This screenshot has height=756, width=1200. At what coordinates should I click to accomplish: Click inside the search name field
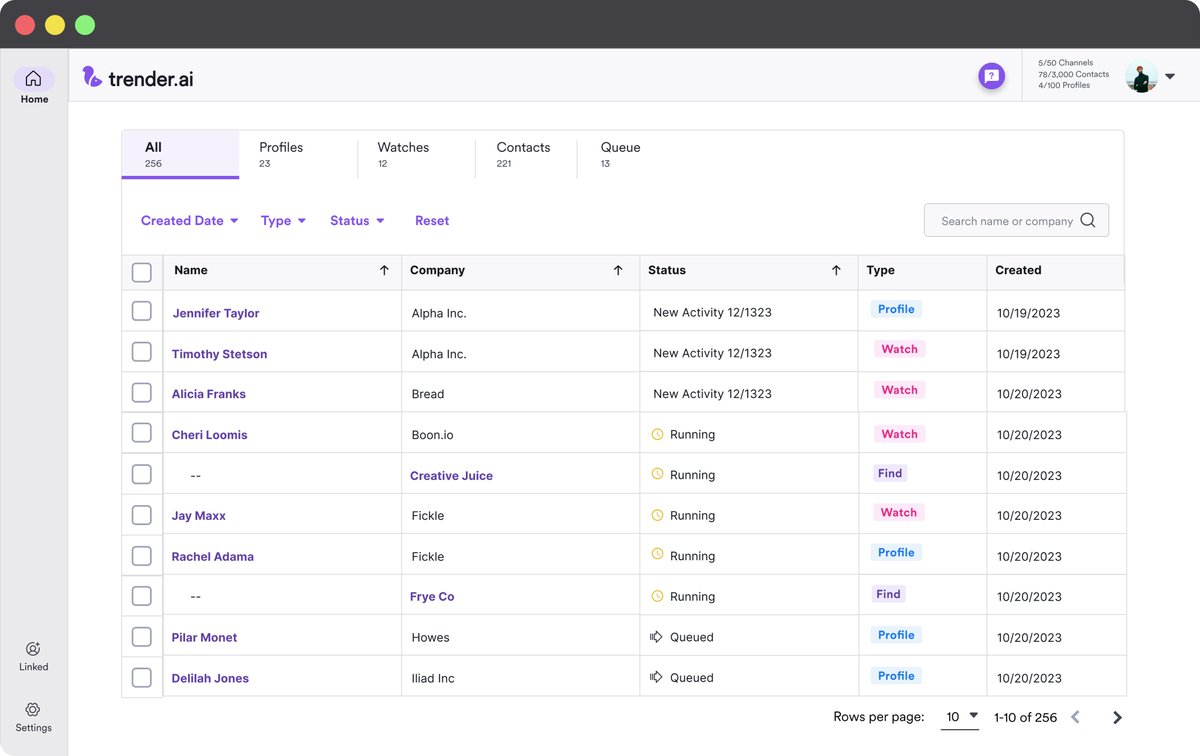click(x=1000, y=220)
